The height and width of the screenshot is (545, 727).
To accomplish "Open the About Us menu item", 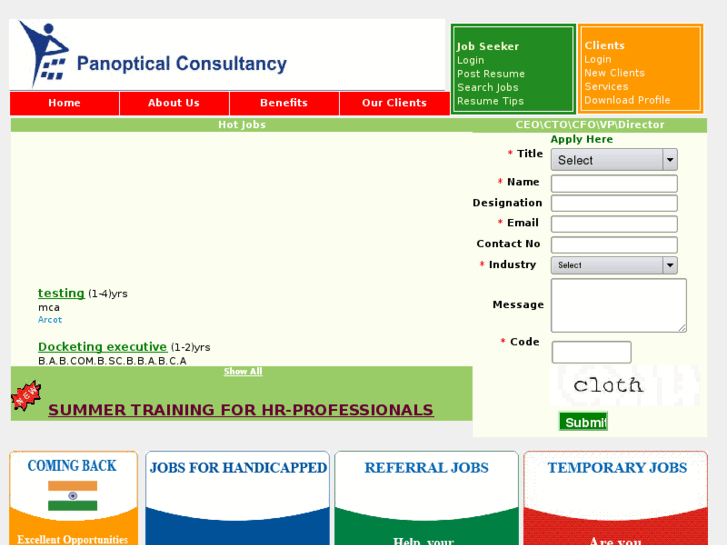I will pos(174,103).
